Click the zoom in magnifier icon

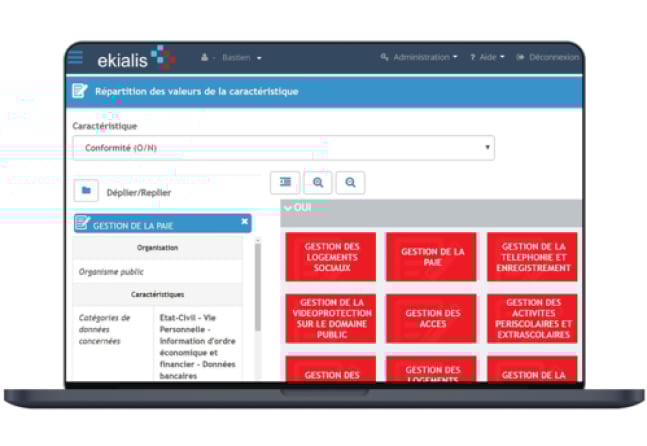pos(318,182)
